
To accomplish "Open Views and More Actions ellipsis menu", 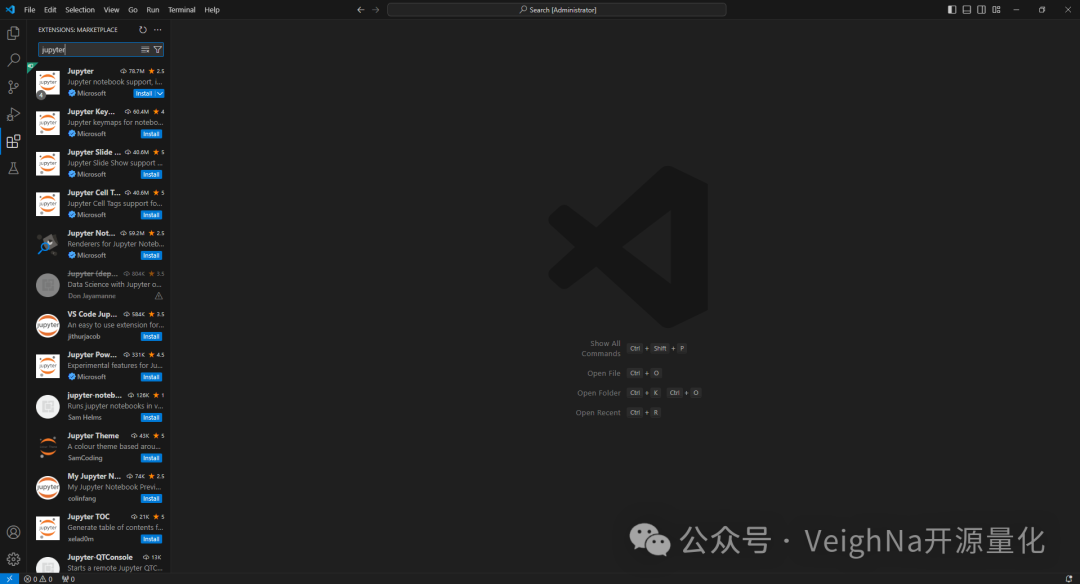I will 157,30.
